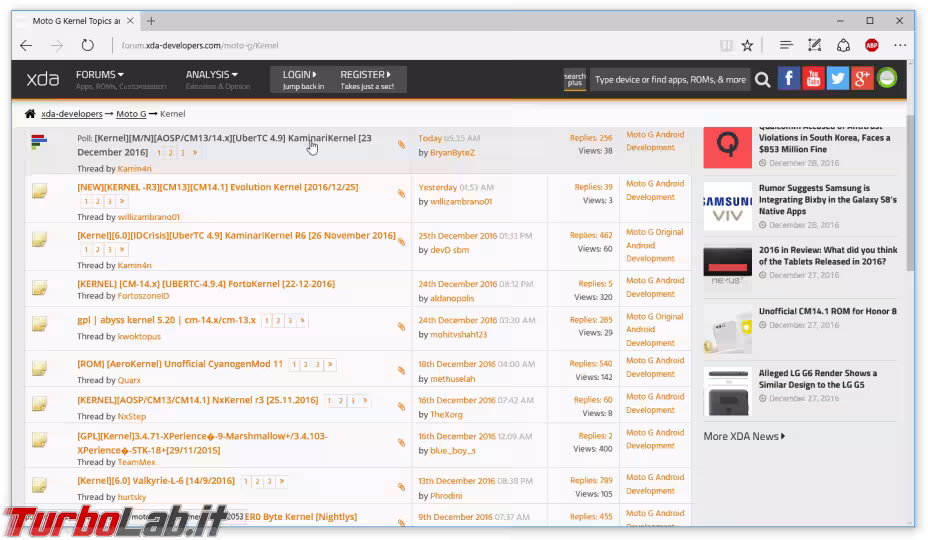928x540 pixels.
Task: Read Unofficial CM14.1 ROM for Honor 8
Action: pos(827,311)
